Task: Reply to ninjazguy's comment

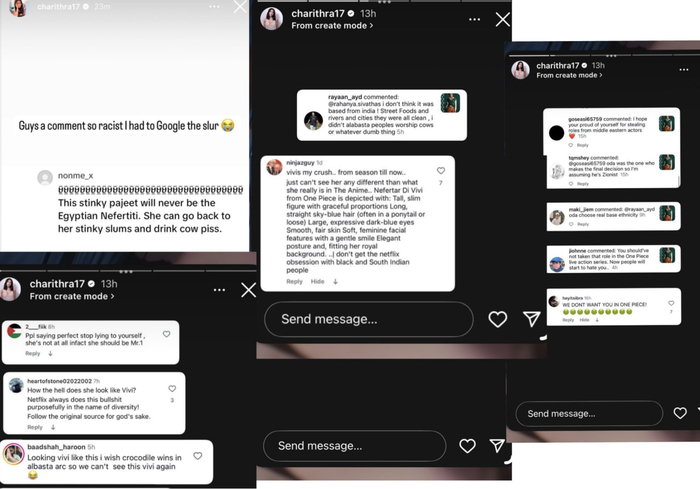Action: (x=294, y=281)
